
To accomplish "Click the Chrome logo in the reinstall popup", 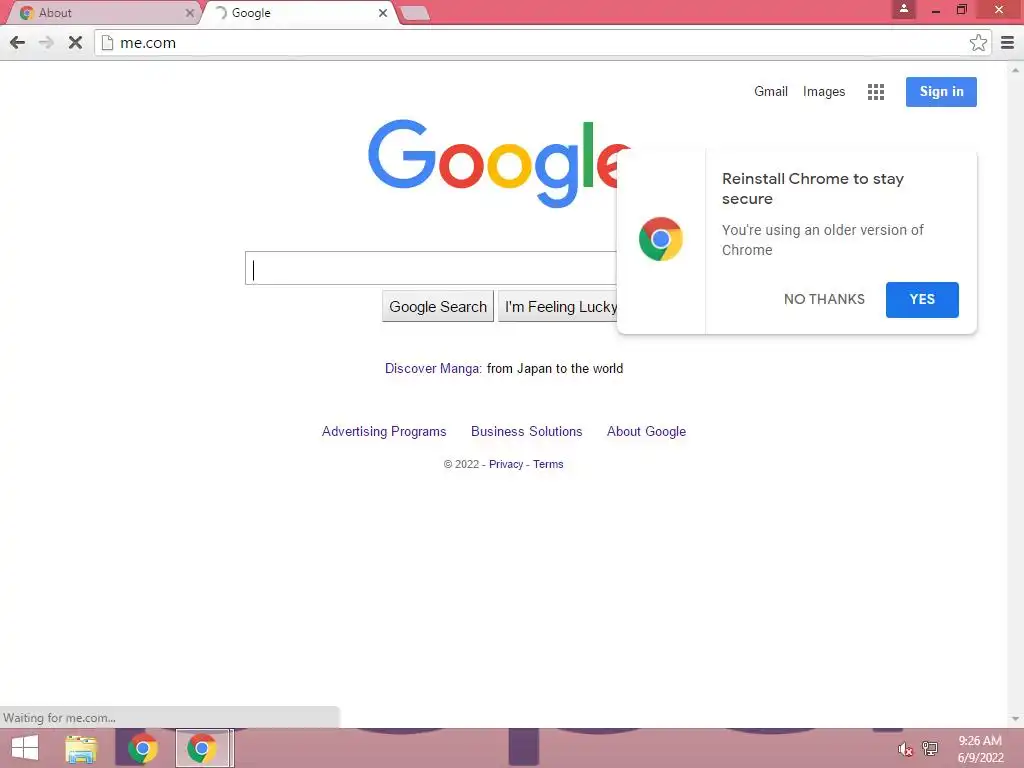I will 661,239.
